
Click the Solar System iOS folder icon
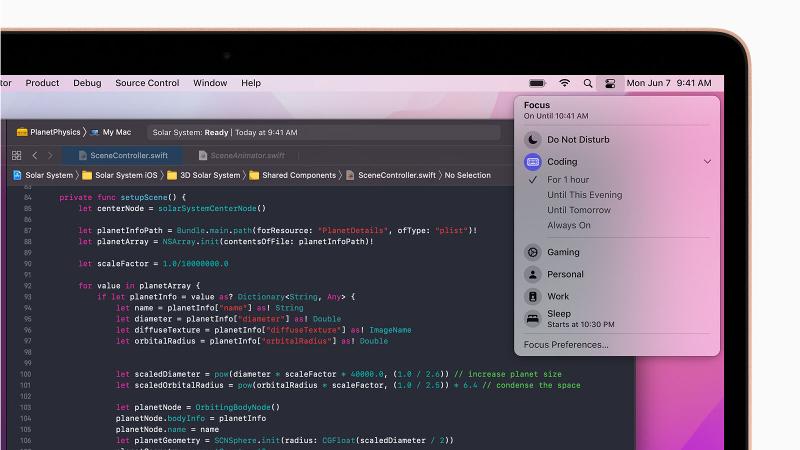[x=87, y=175]
